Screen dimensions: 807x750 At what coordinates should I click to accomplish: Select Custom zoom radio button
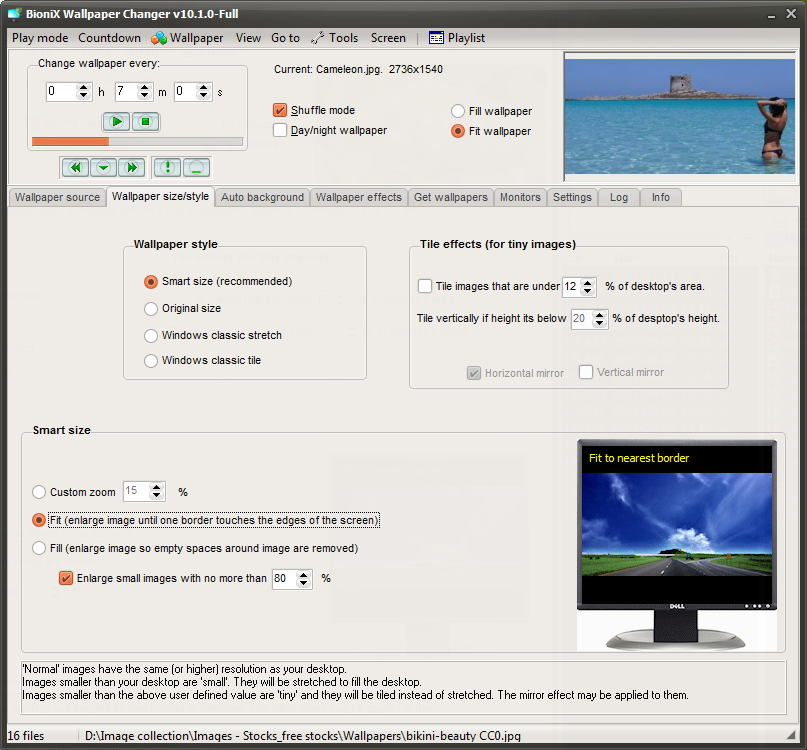[39, 492]
